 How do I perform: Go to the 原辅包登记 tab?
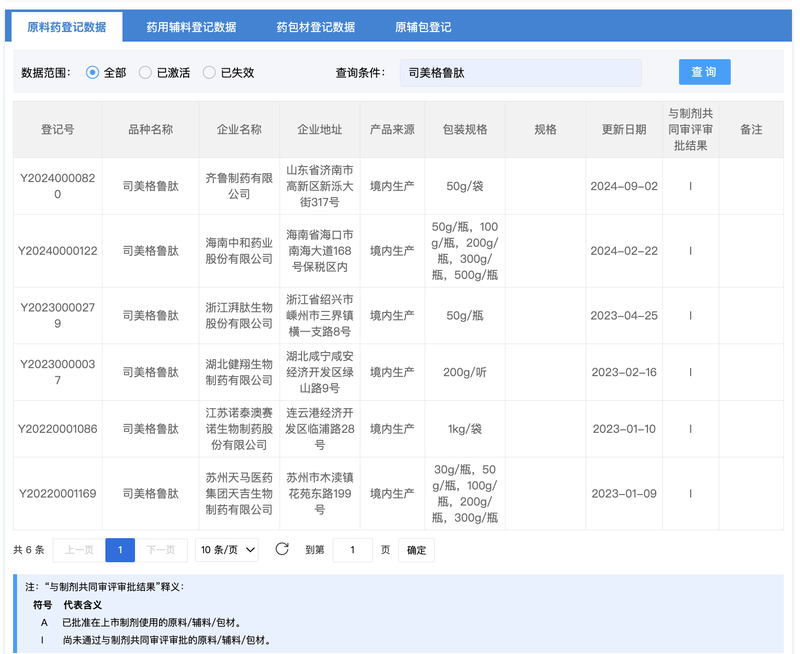[422, 27]
